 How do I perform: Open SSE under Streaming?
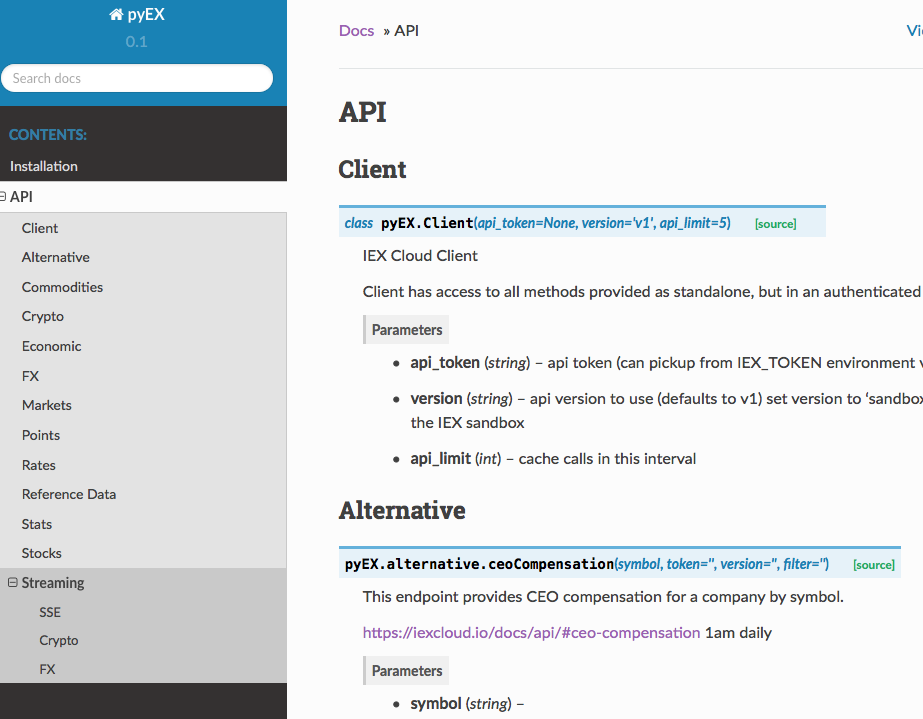tap(49, 612)
